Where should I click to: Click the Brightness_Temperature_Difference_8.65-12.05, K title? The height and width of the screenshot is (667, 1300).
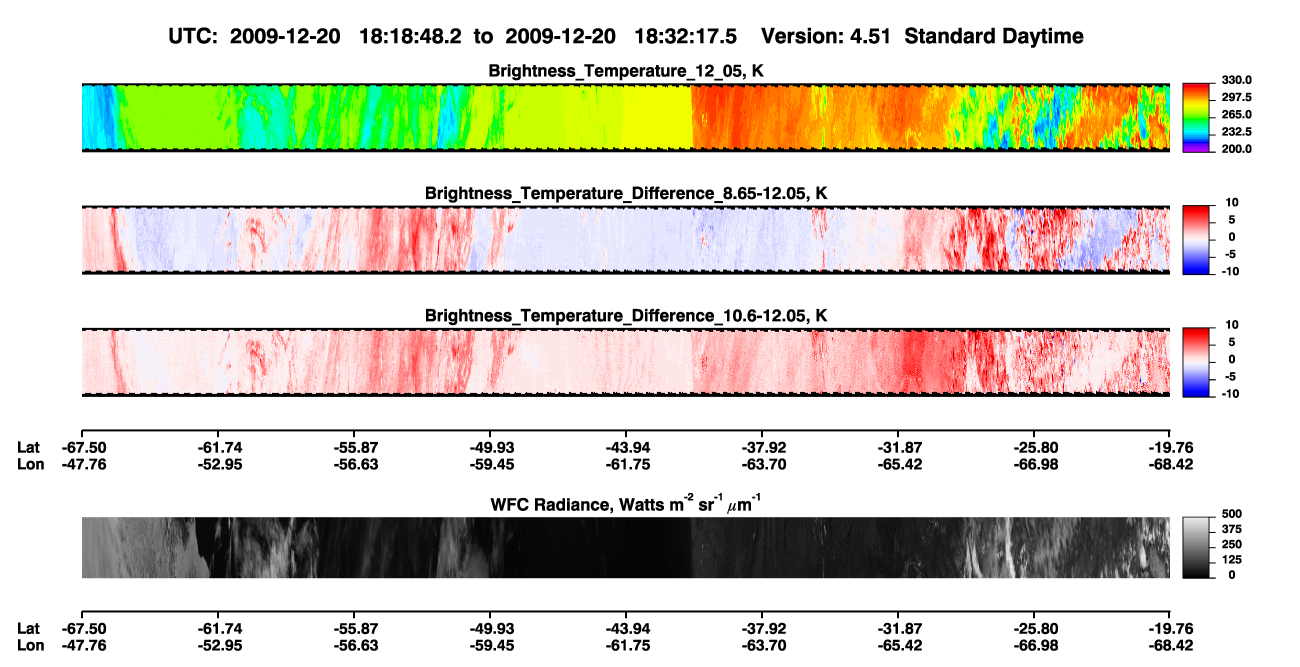click(x=625, y=193)
